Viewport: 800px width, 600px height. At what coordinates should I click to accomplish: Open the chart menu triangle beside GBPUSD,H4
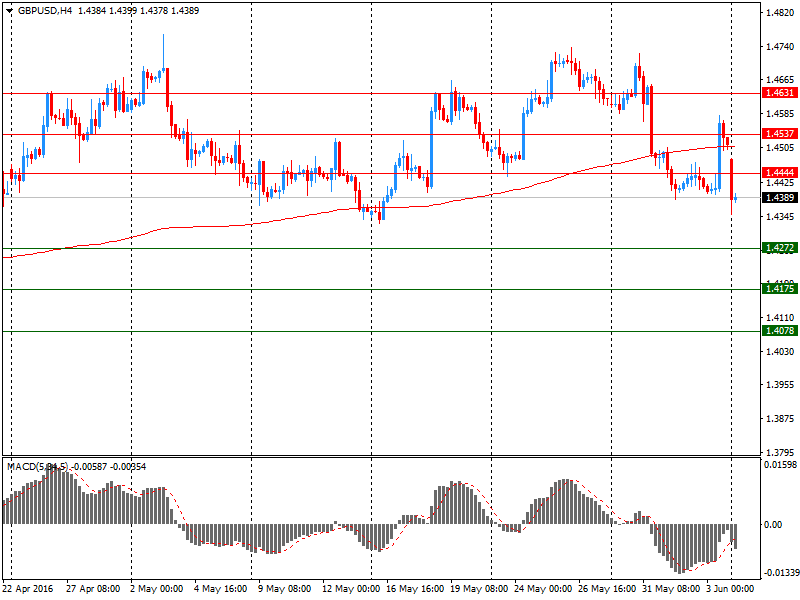[x=9, y=11]
